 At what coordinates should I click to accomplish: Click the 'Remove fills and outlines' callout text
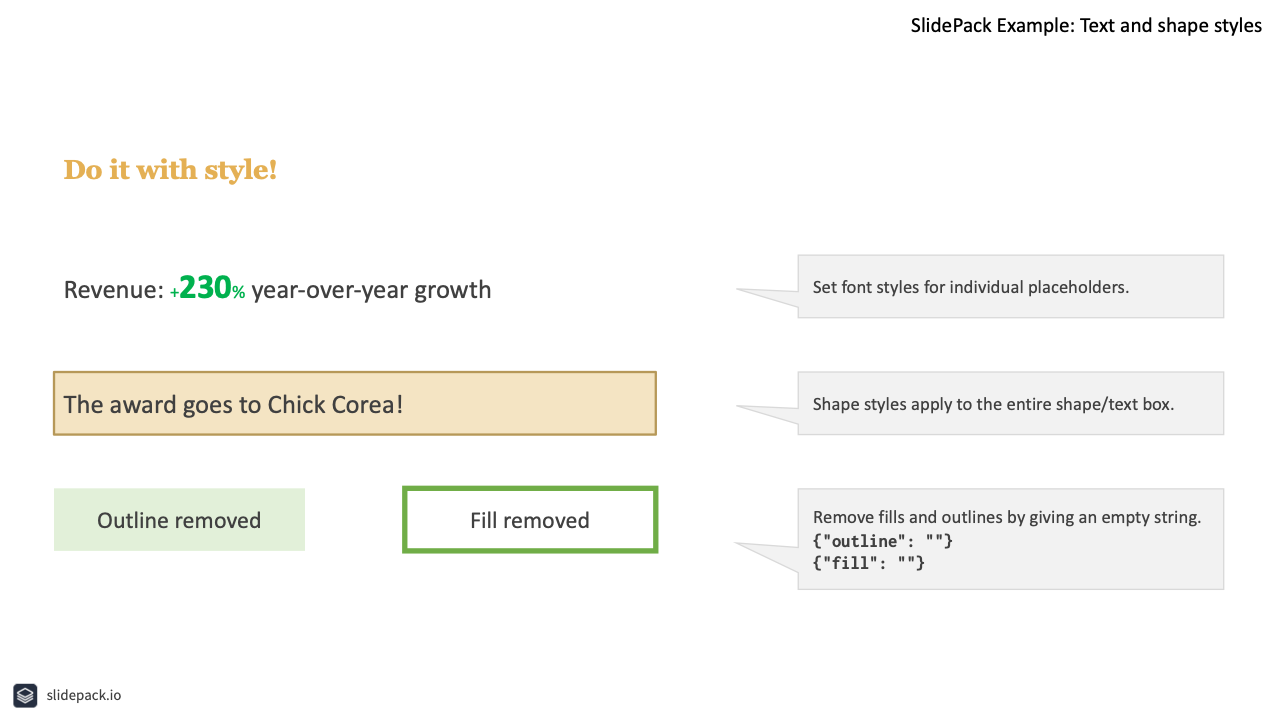click(1007, 517)
